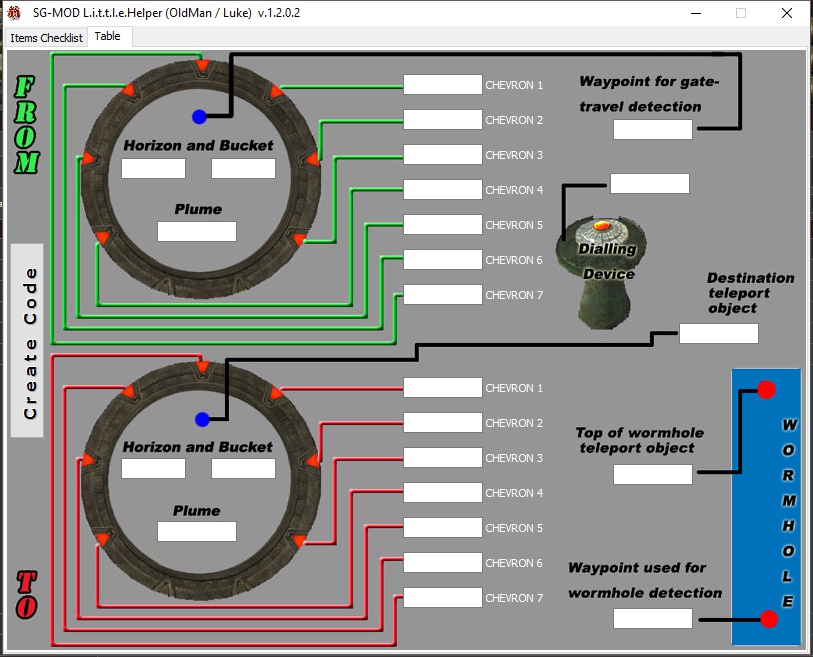Click the TO gate Chevron 1 field
This screenshot has width=813, height=657.
tap(443, 388)
